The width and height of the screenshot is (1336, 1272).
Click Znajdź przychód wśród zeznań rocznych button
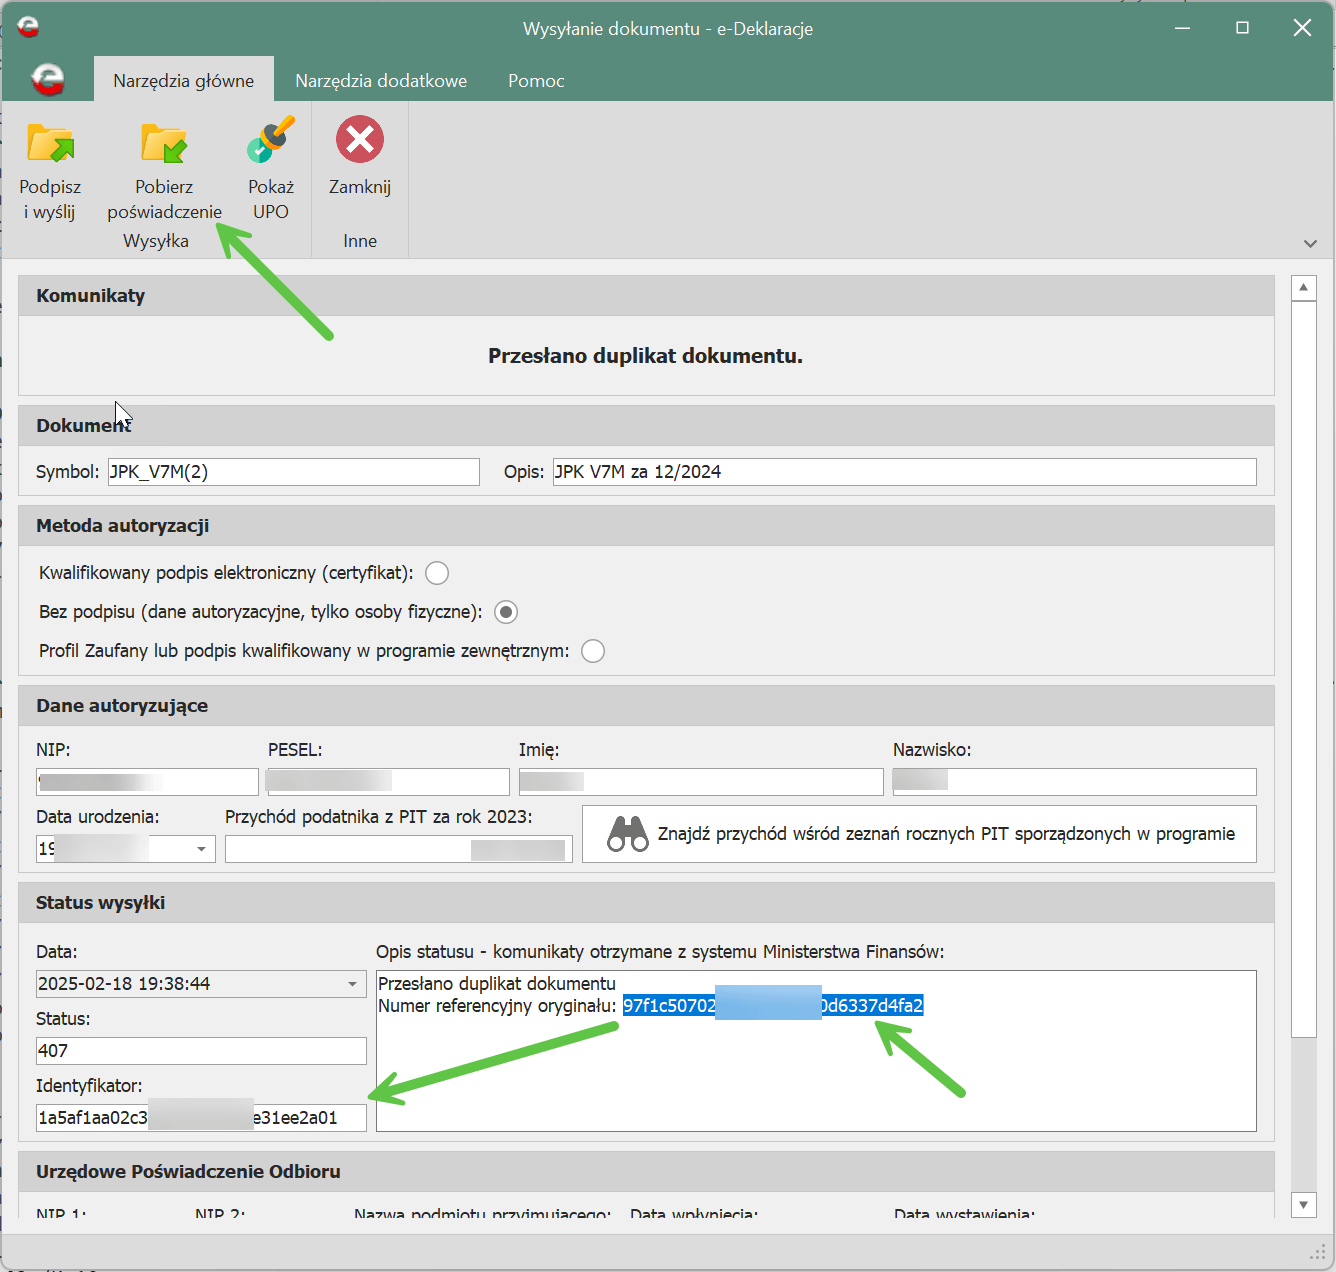click(x=945, y=834)
